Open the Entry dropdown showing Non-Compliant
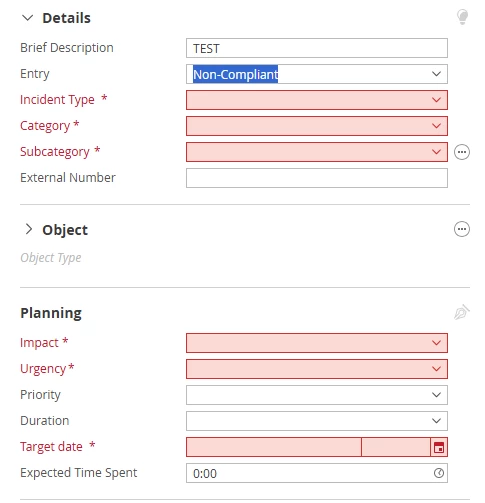This screenshot has height=503, width=485. pyautogui.click(x=317, y=74)
